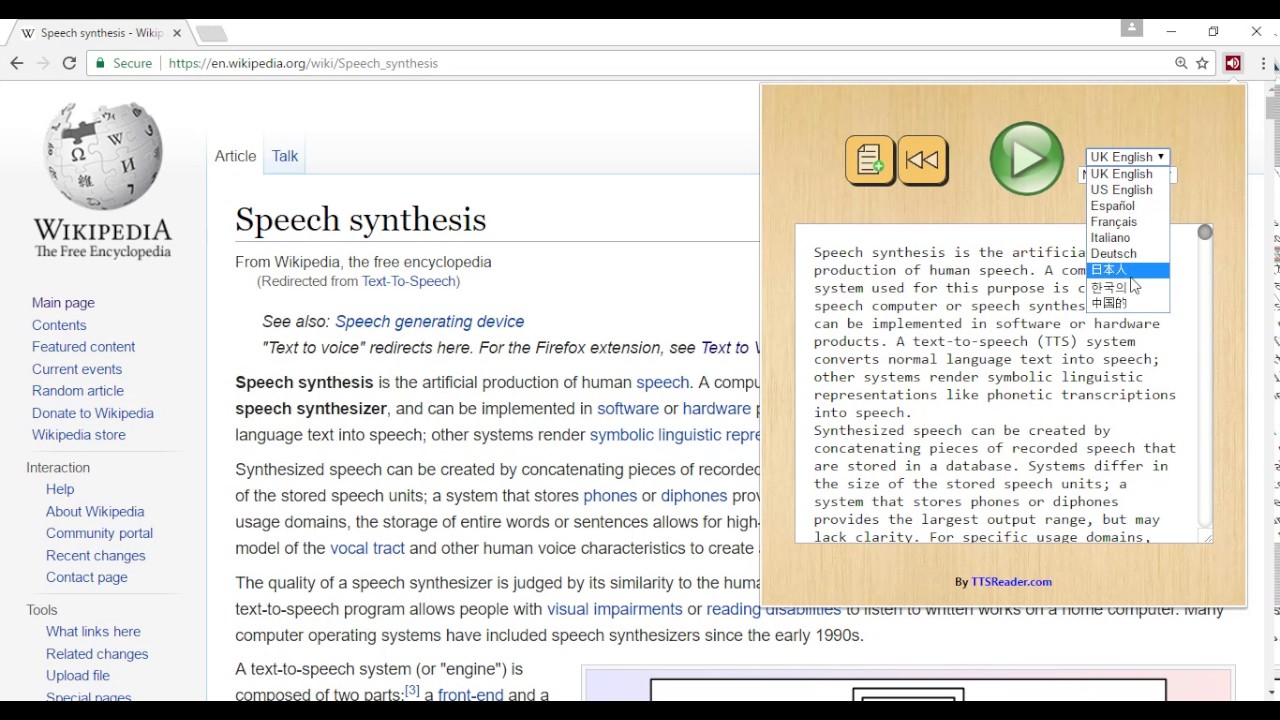Follow the front-end link
Image resolution: width=1280 pixels, height=720 pixels.
pos(470,695)
